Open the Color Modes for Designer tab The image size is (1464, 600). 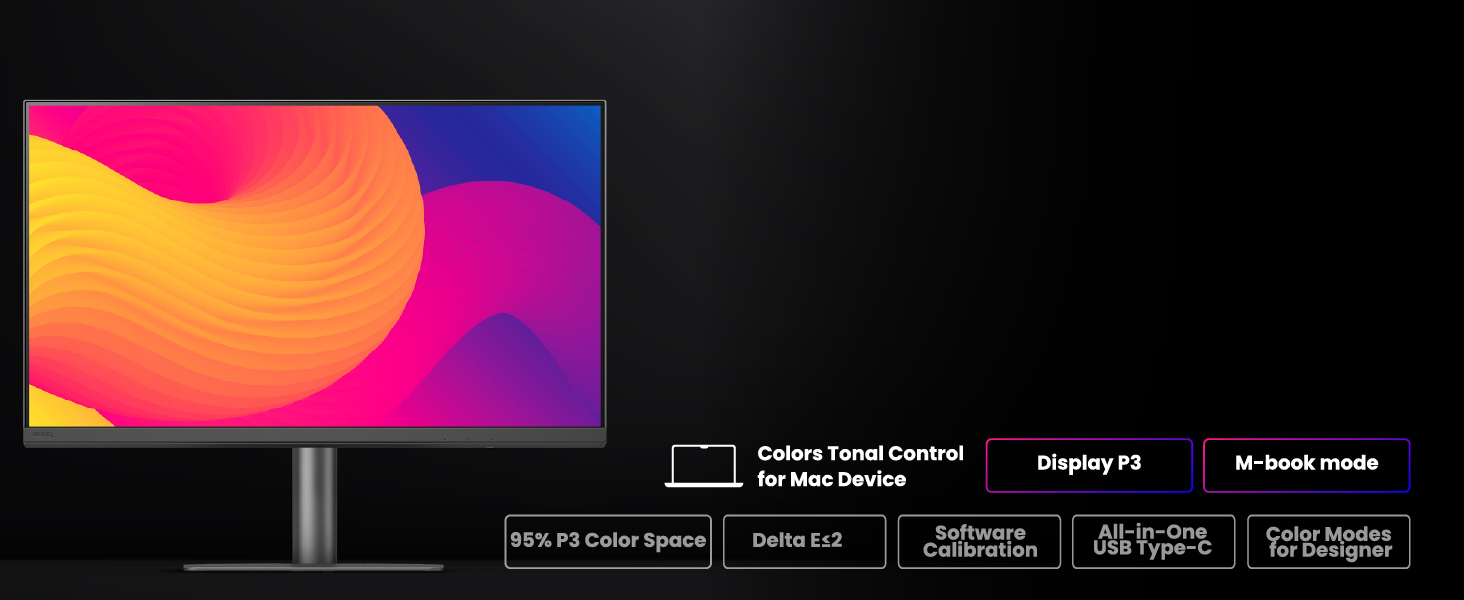(x=1328, y=541)
